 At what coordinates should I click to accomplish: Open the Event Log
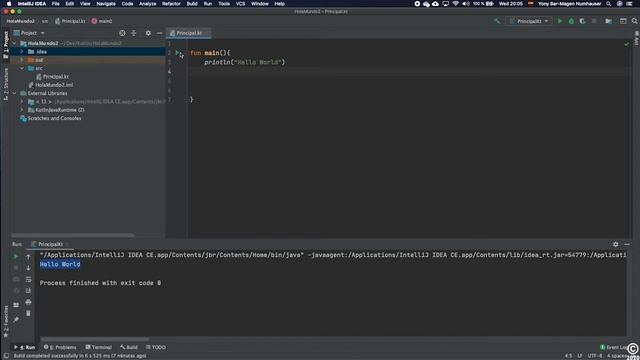click(x=613, y=347)
